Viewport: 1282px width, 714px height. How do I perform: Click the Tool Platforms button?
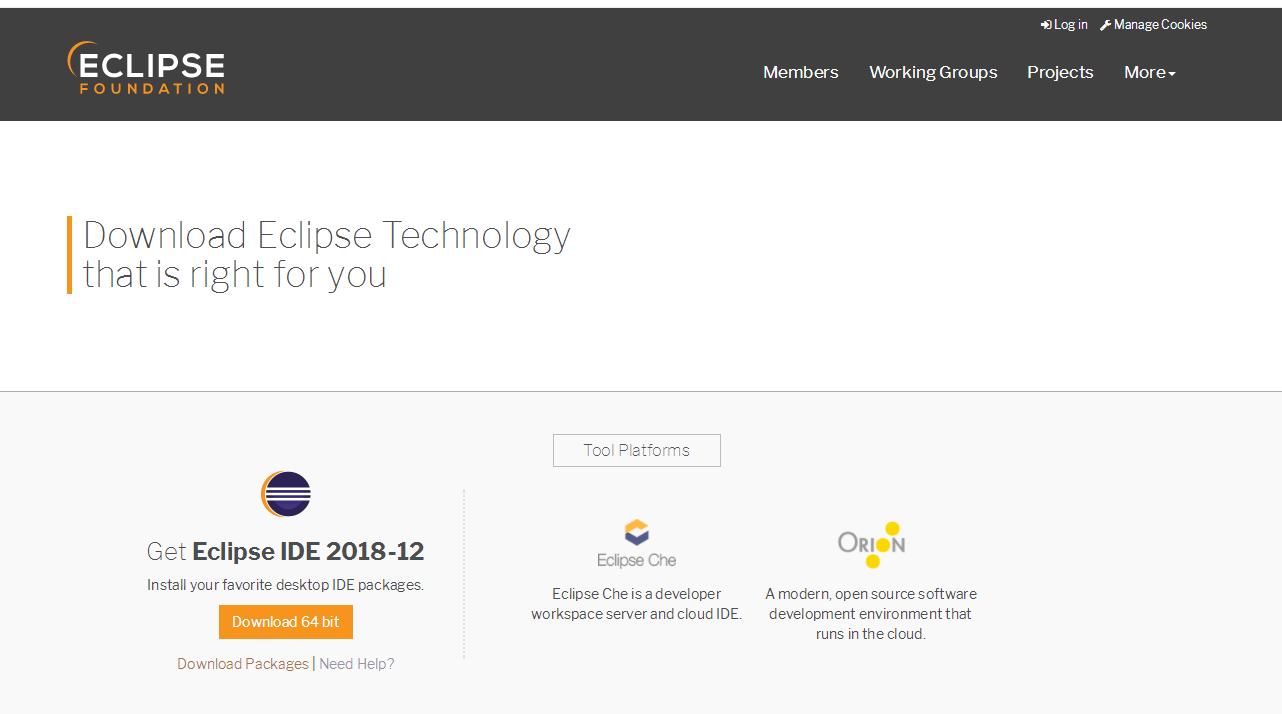[x=636, y=450]
